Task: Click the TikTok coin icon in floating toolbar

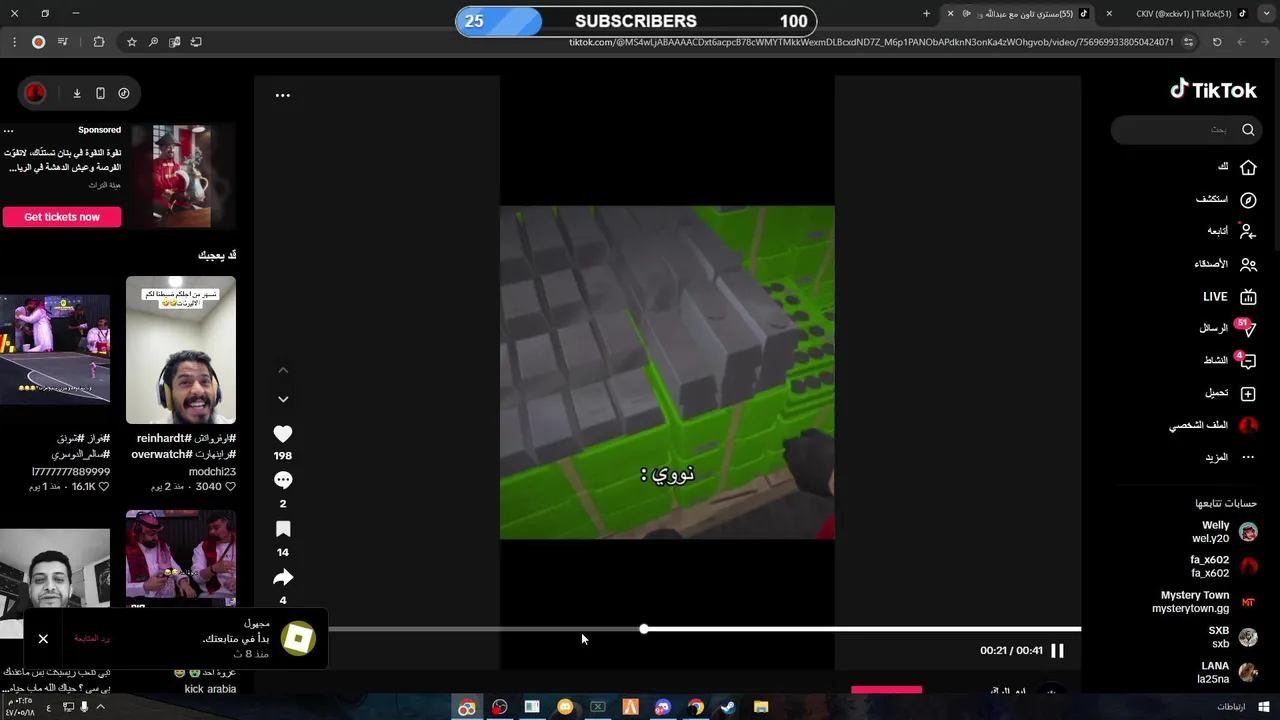Action: pyautogui.click(x=124, y=93)
